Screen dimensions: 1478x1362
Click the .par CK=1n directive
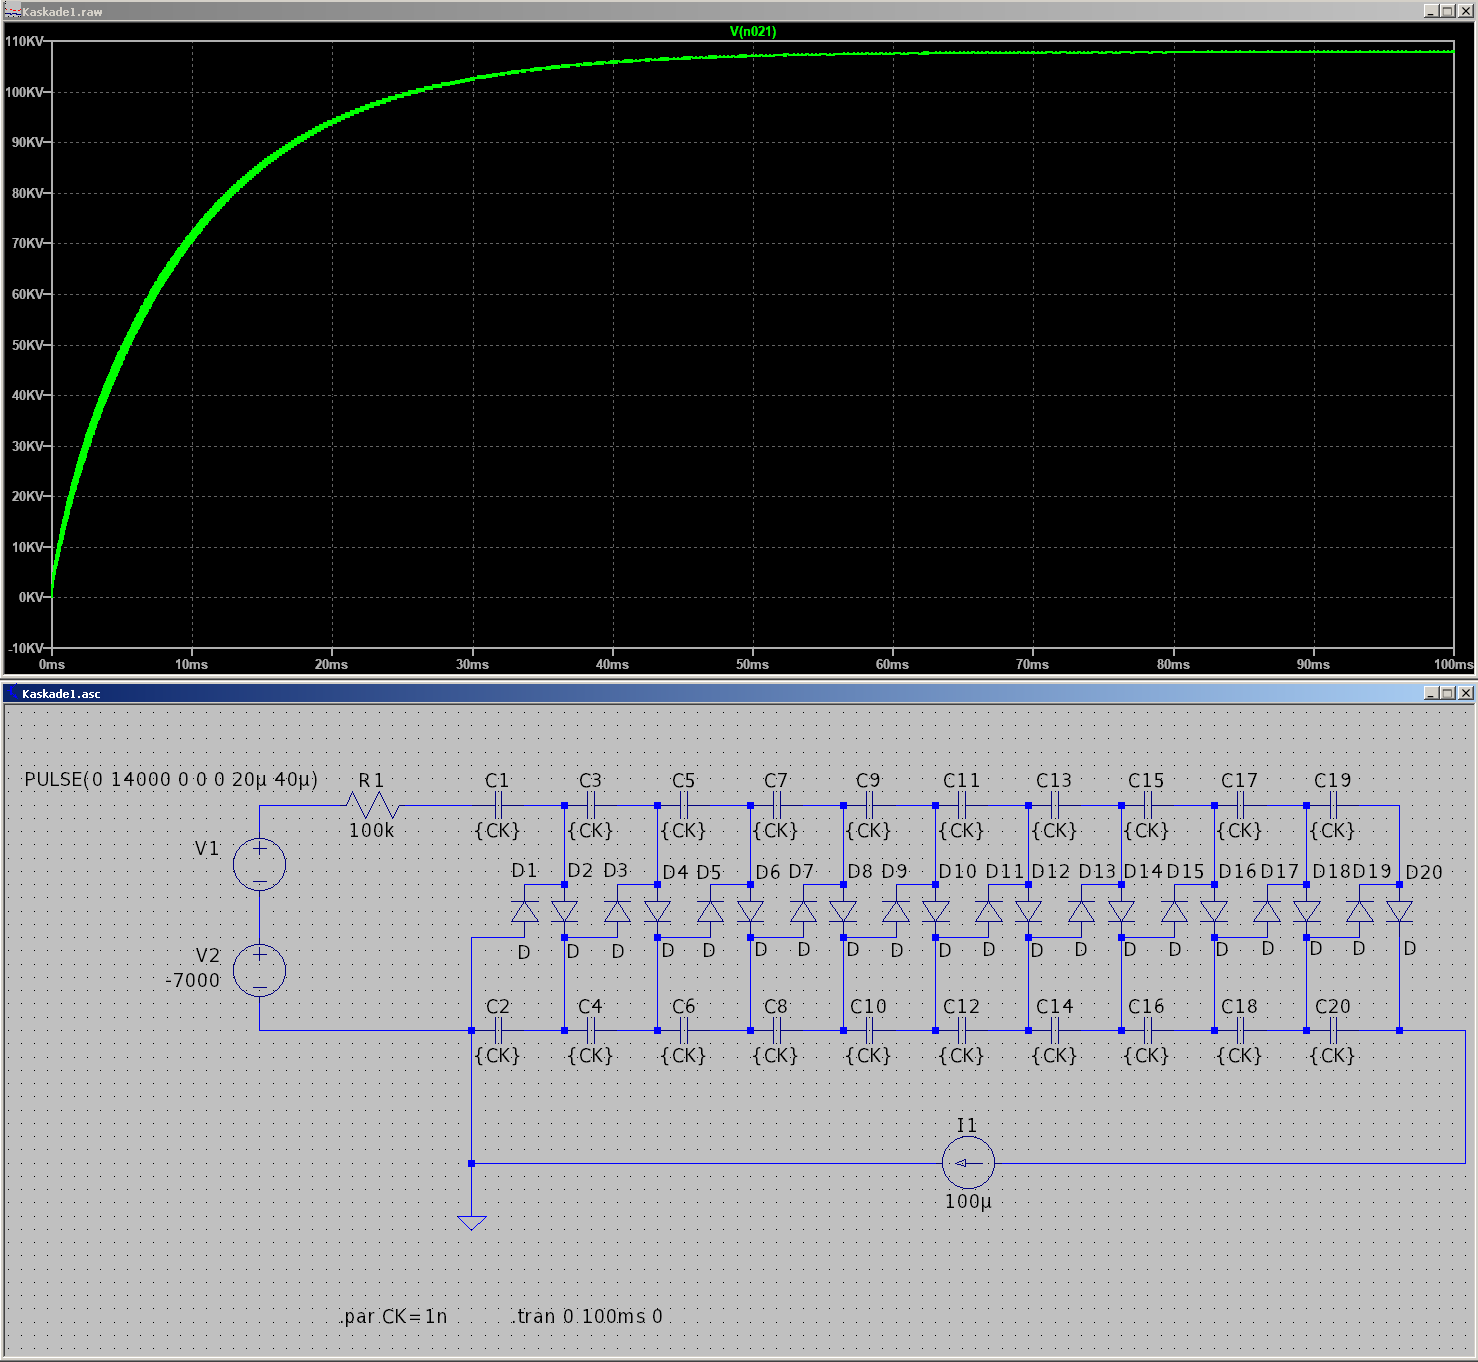tap(393, 1316)
